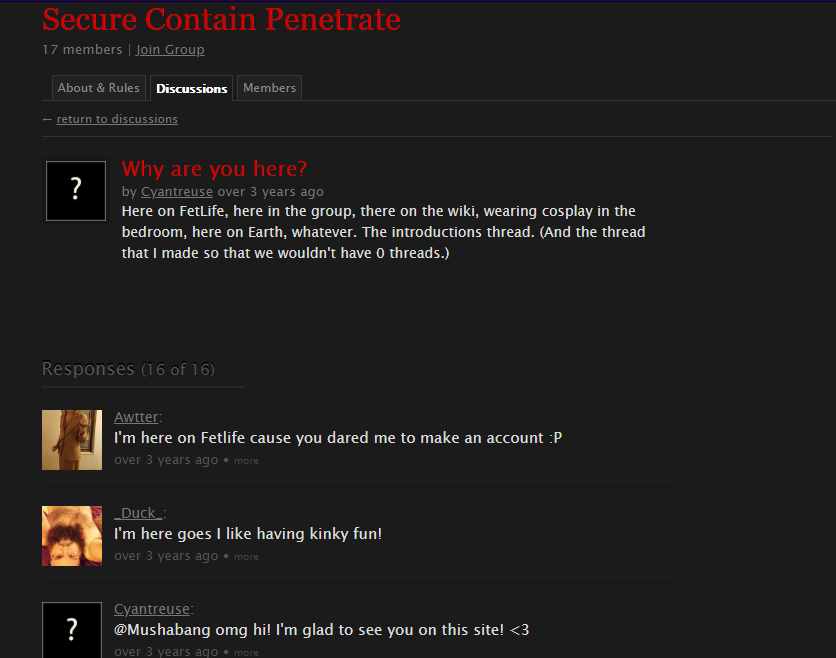Click the question-mark avatar beside the original post

pos(76,191)
